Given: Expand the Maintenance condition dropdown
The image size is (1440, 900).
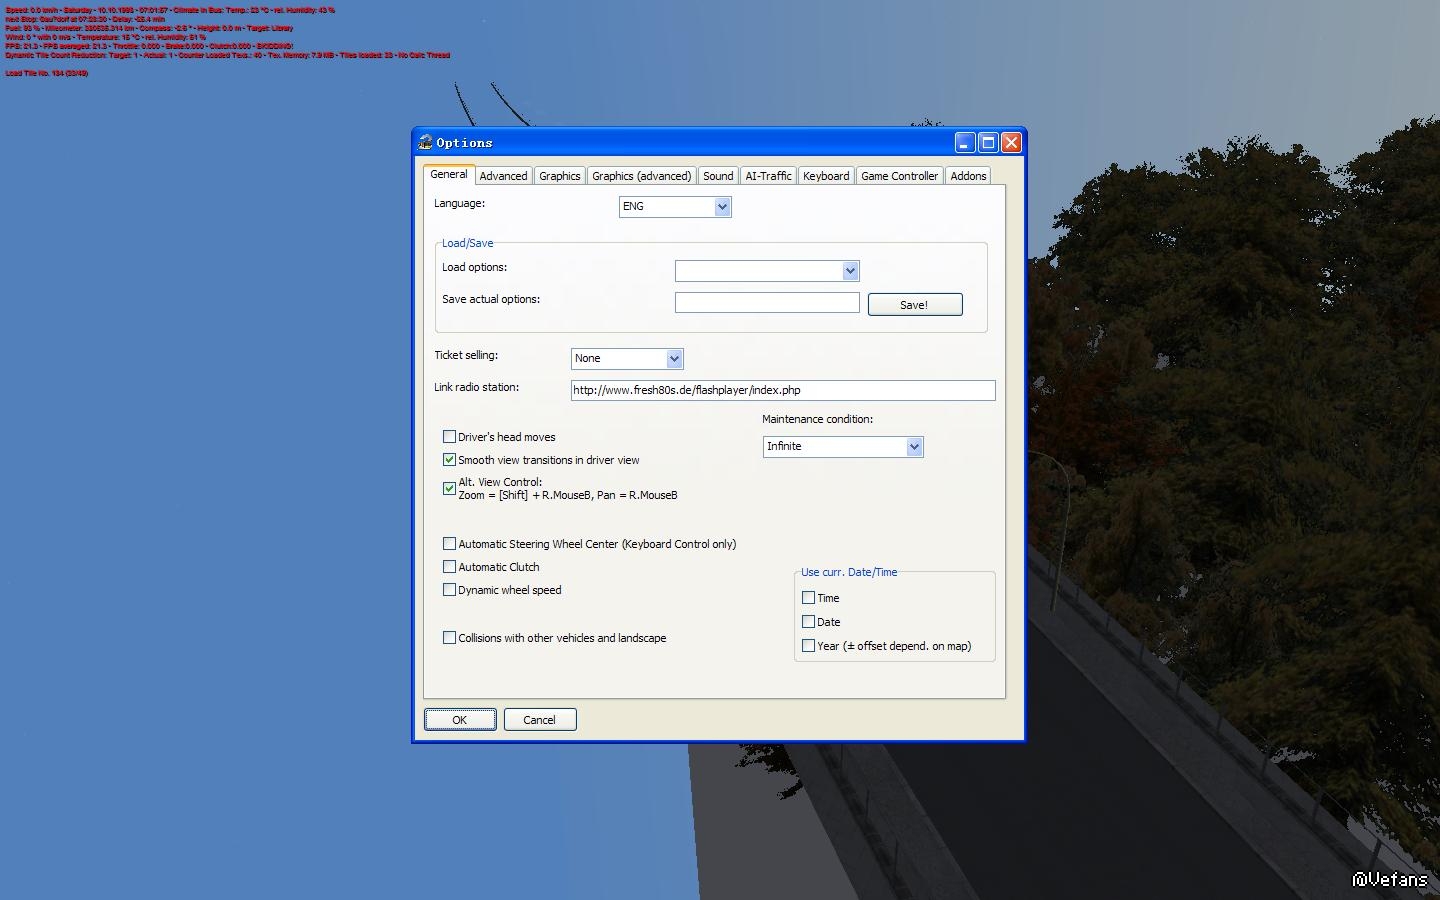Looking at the screenshot, I should pyautogui.click(x=913, y=447).
